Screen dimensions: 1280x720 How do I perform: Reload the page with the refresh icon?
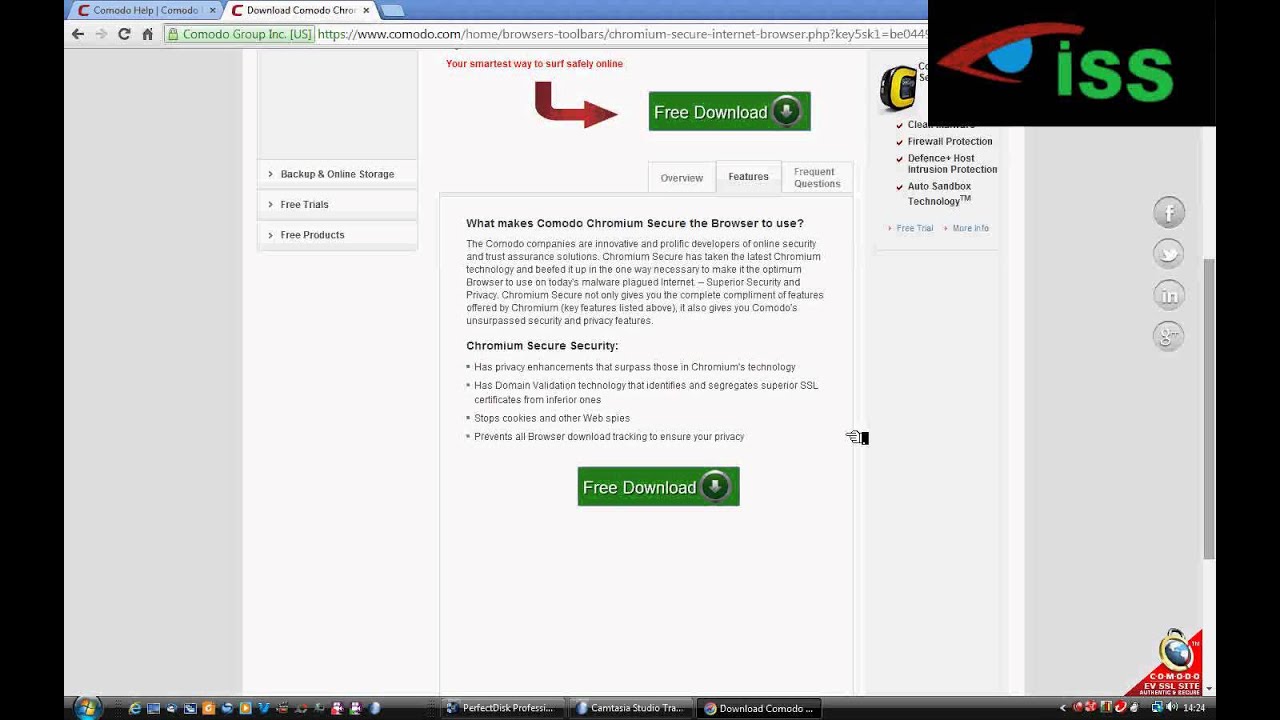pos(124,34)
